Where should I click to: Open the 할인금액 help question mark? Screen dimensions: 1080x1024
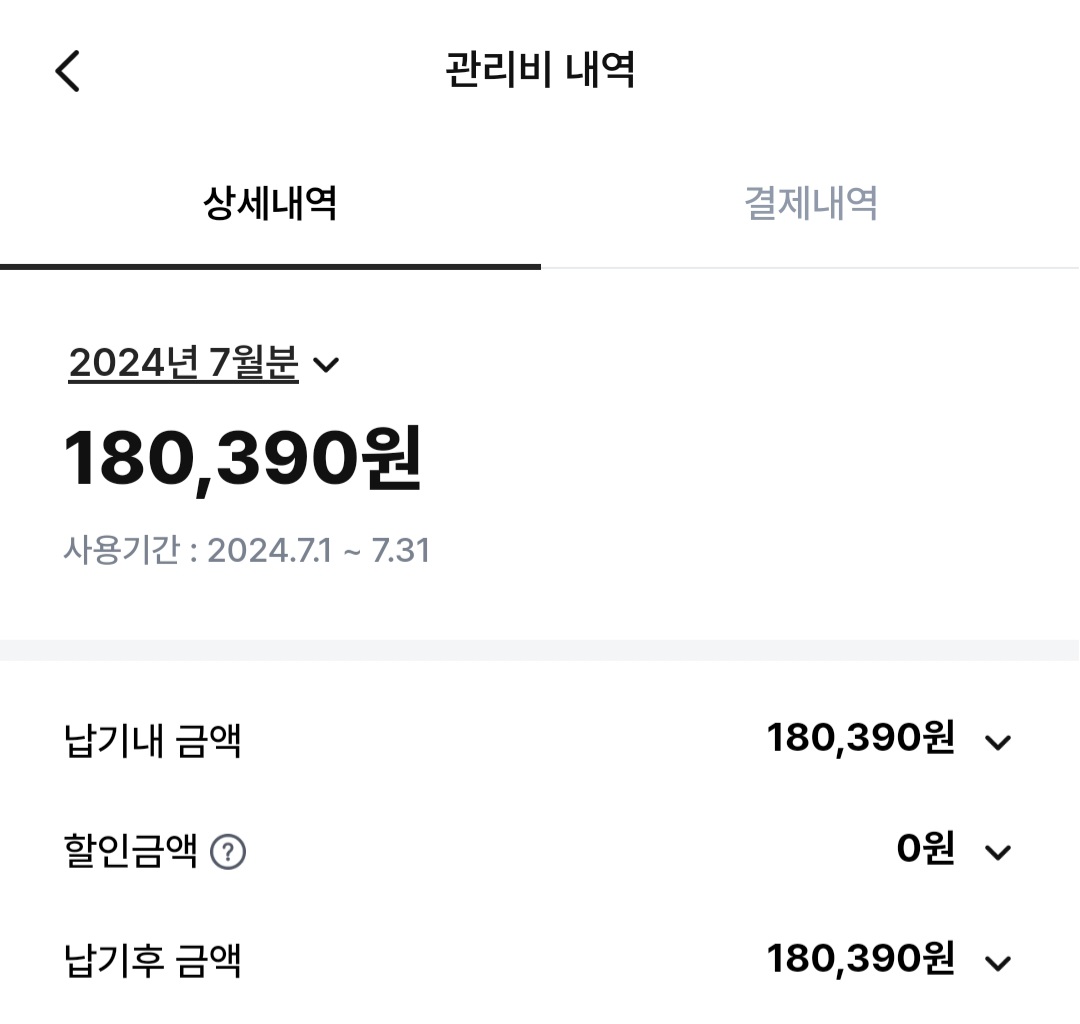229,853
